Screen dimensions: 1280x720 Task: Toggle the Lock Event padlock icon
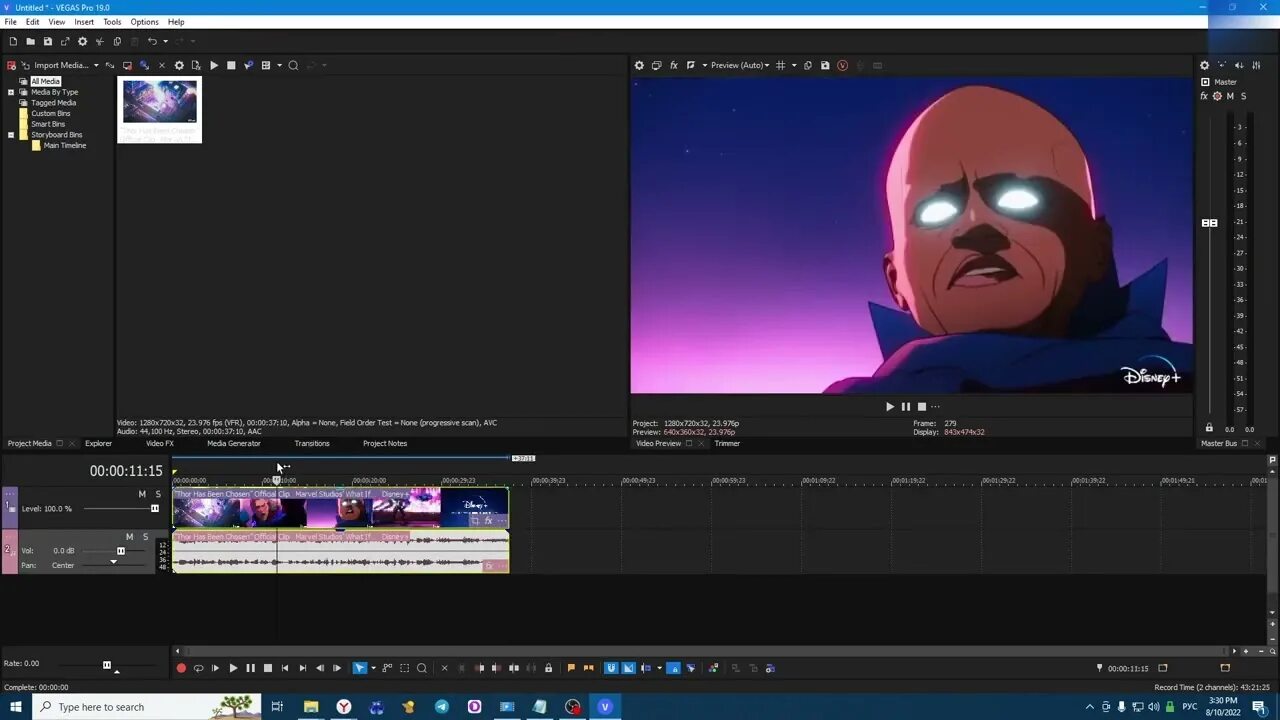(548, 668)
